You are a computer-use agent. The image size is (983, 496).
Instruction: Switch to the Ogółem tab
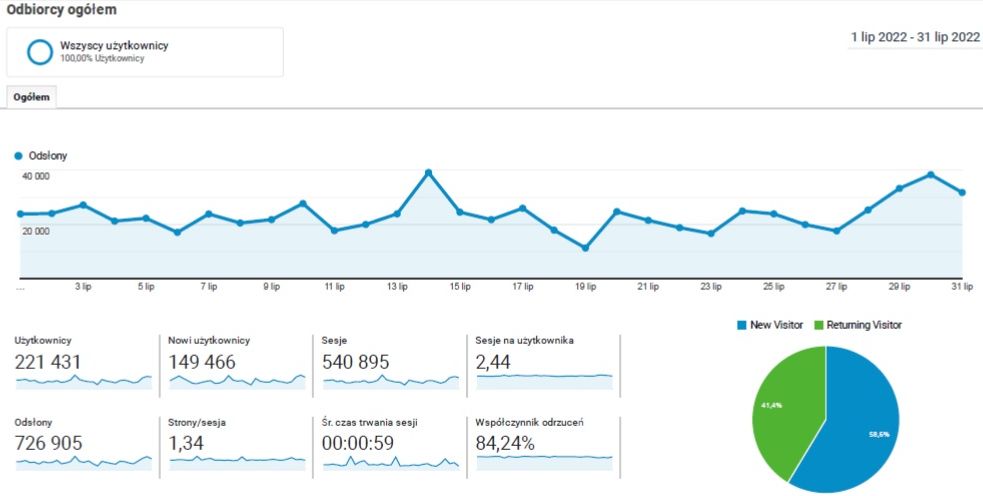coord(32,97)
